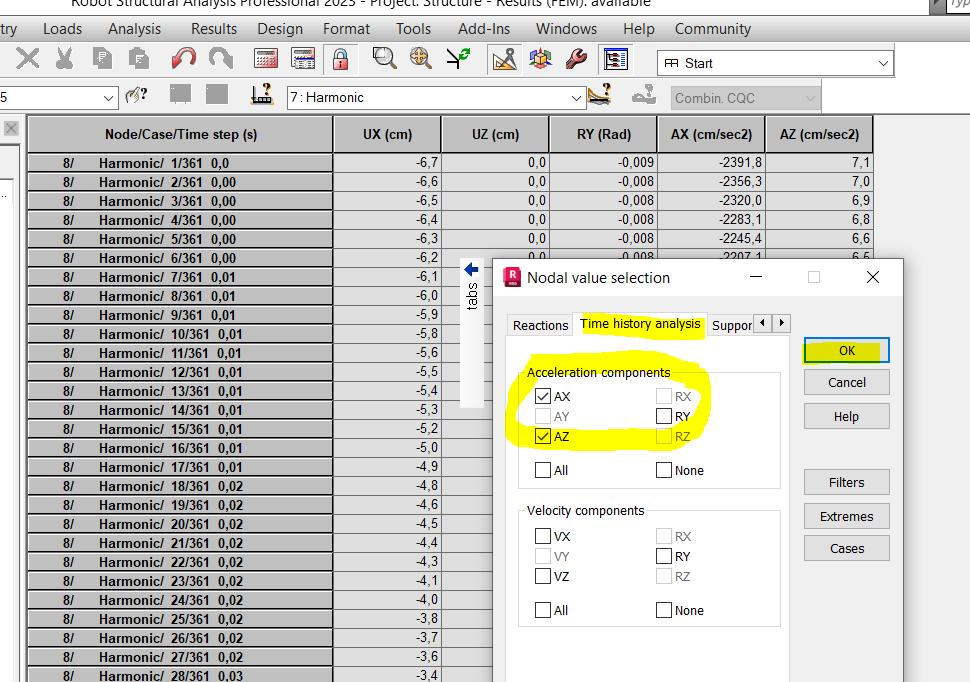Open the Results menu

point(213,29)
